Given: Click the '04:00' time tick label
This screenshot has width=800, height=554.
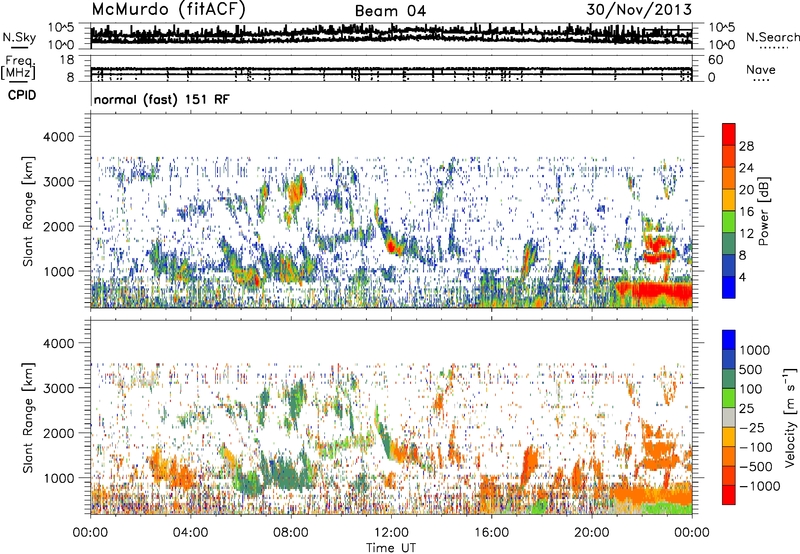Looking at the screenshot, I should point(190,533).
